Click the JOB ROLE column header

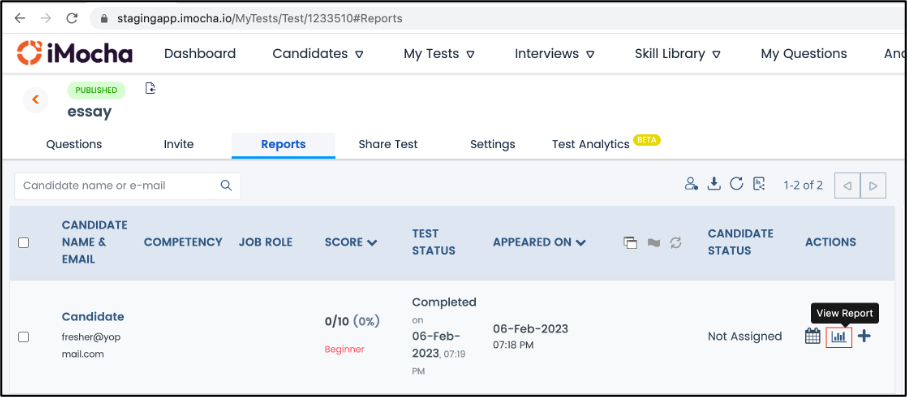click(x=266, y=242)
